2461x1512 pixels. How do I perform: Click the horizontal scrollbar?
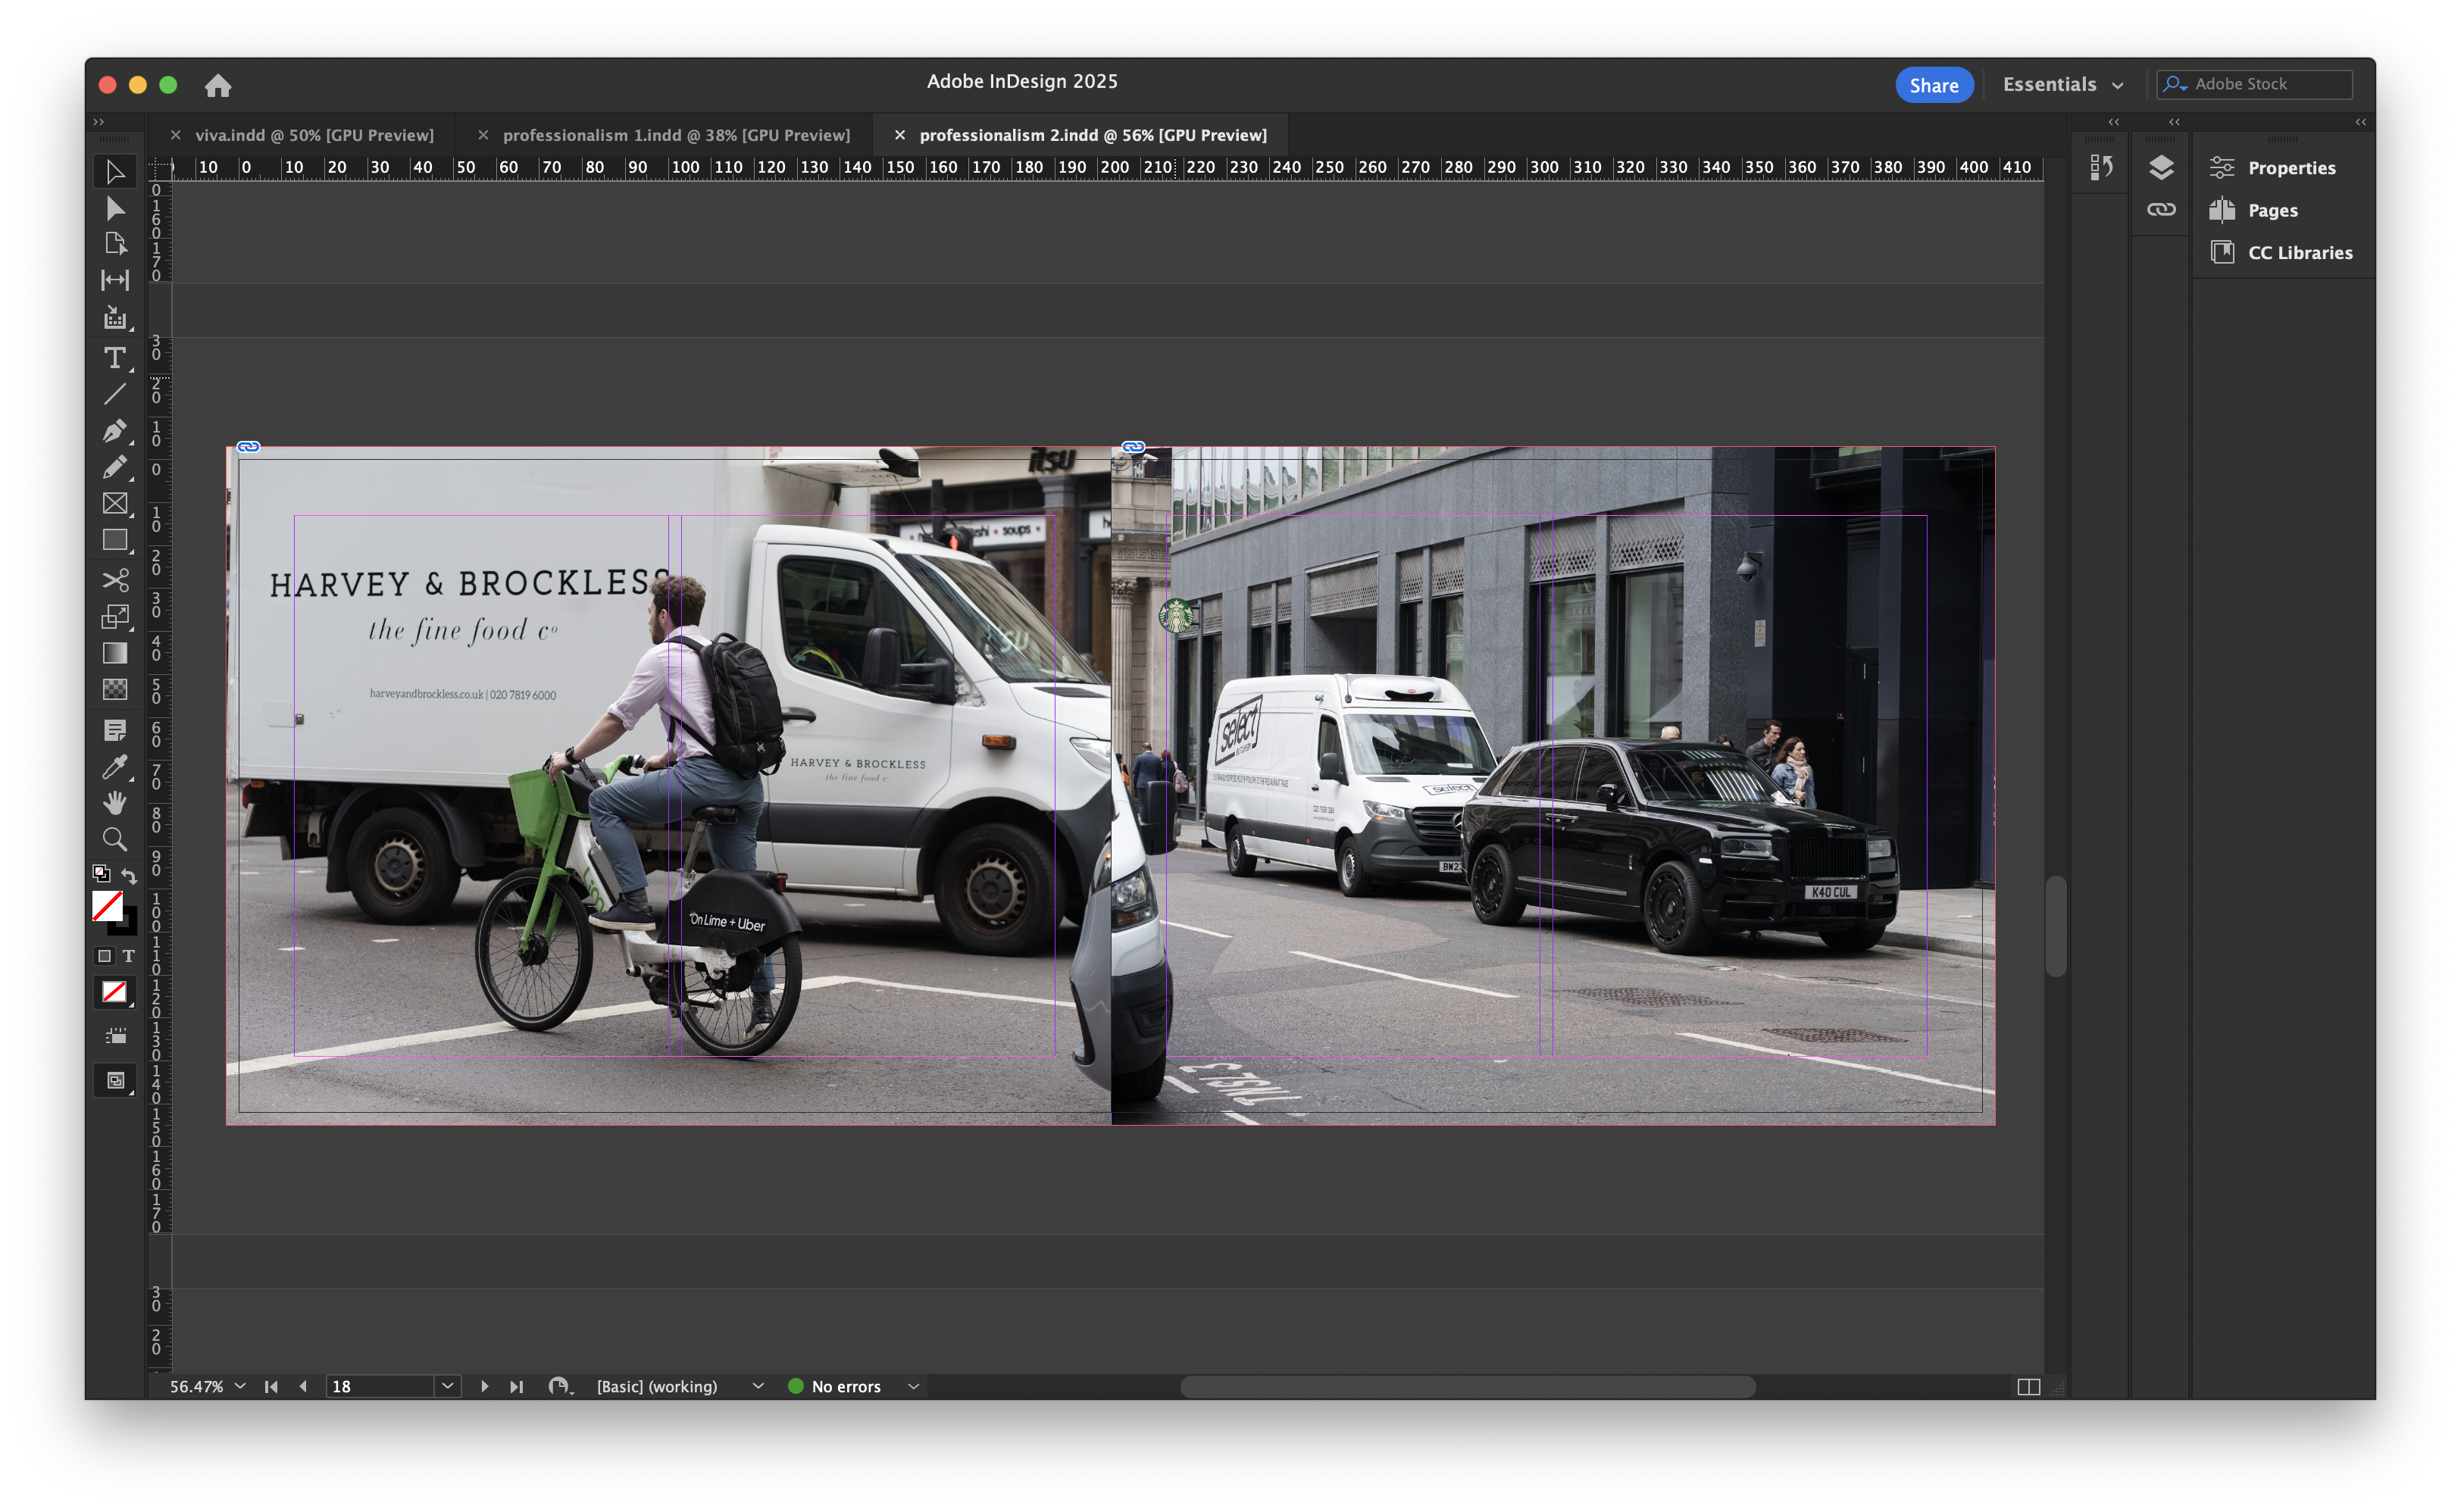pos(1467,1387)
